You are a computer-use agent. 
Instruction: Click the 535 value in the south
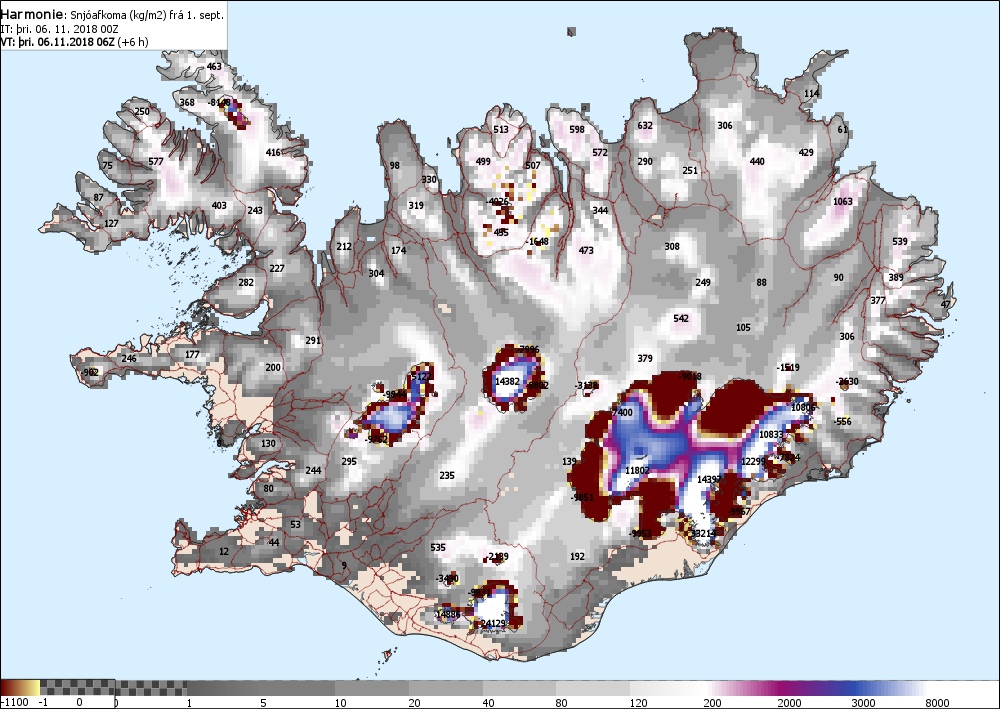pos(438,548)
